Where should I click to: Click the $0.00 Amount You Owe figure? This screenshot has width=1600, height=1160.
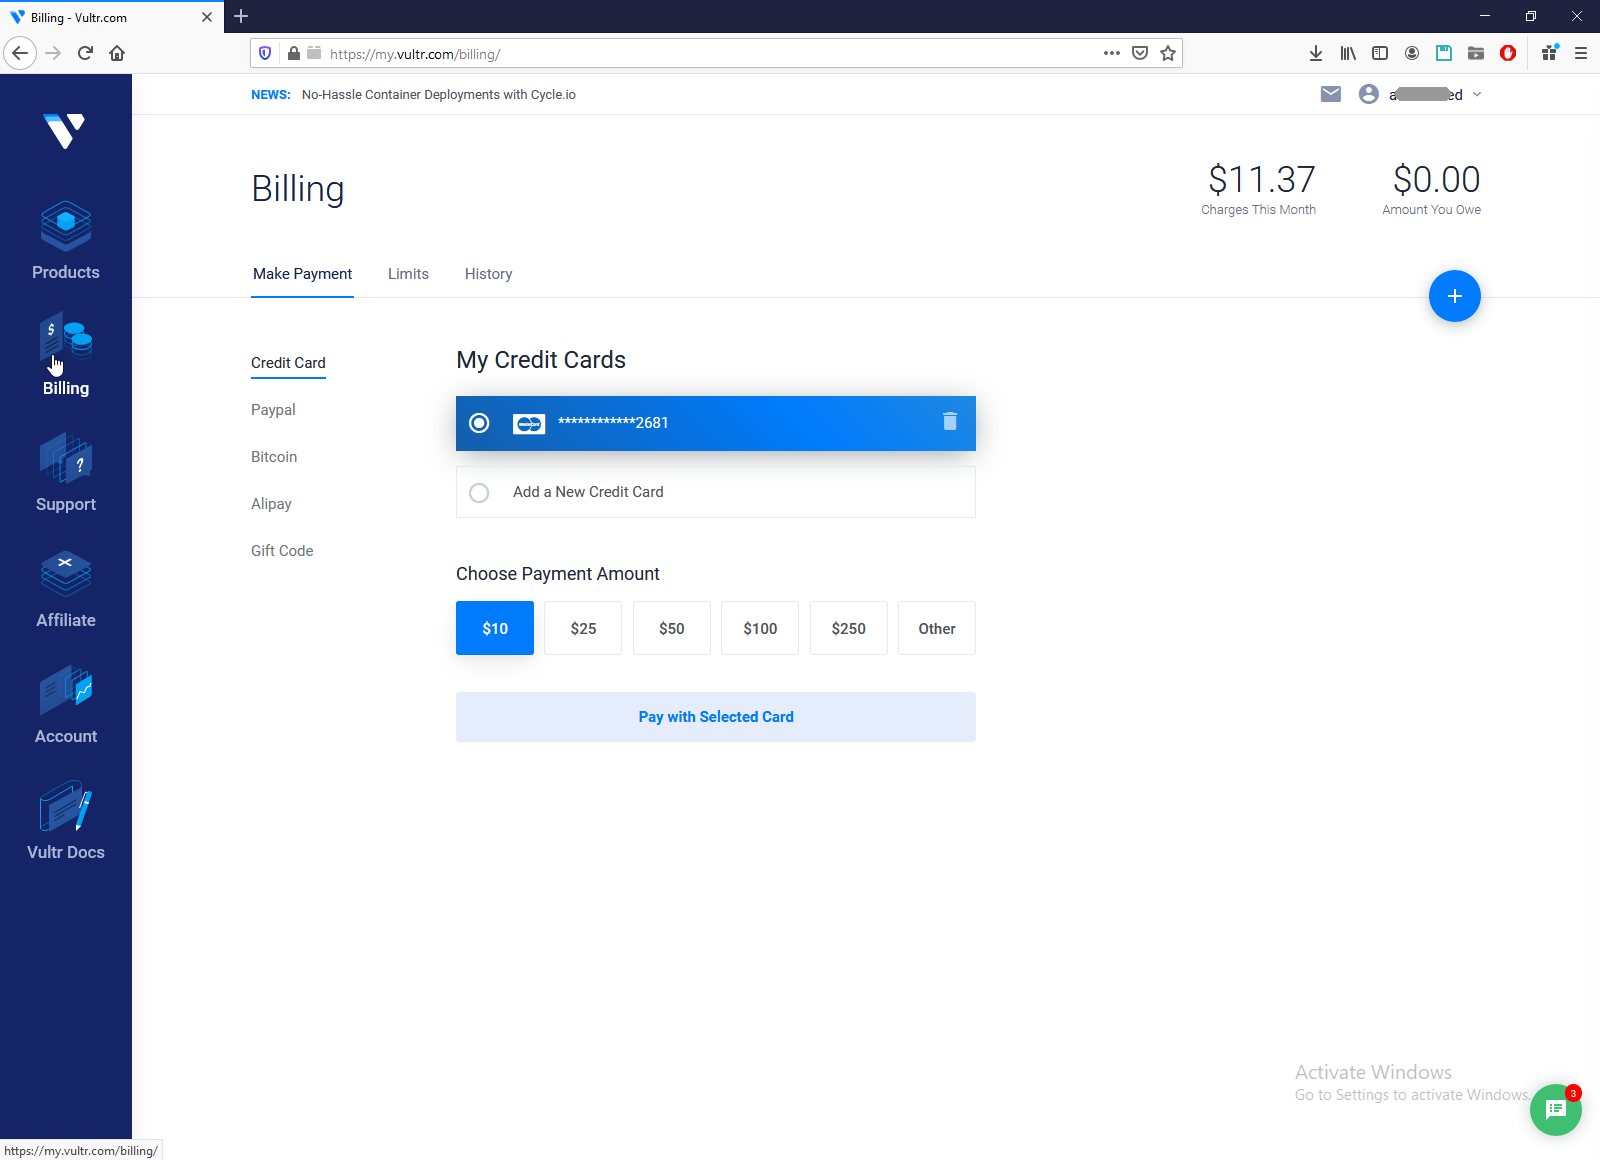[1437, 180]
